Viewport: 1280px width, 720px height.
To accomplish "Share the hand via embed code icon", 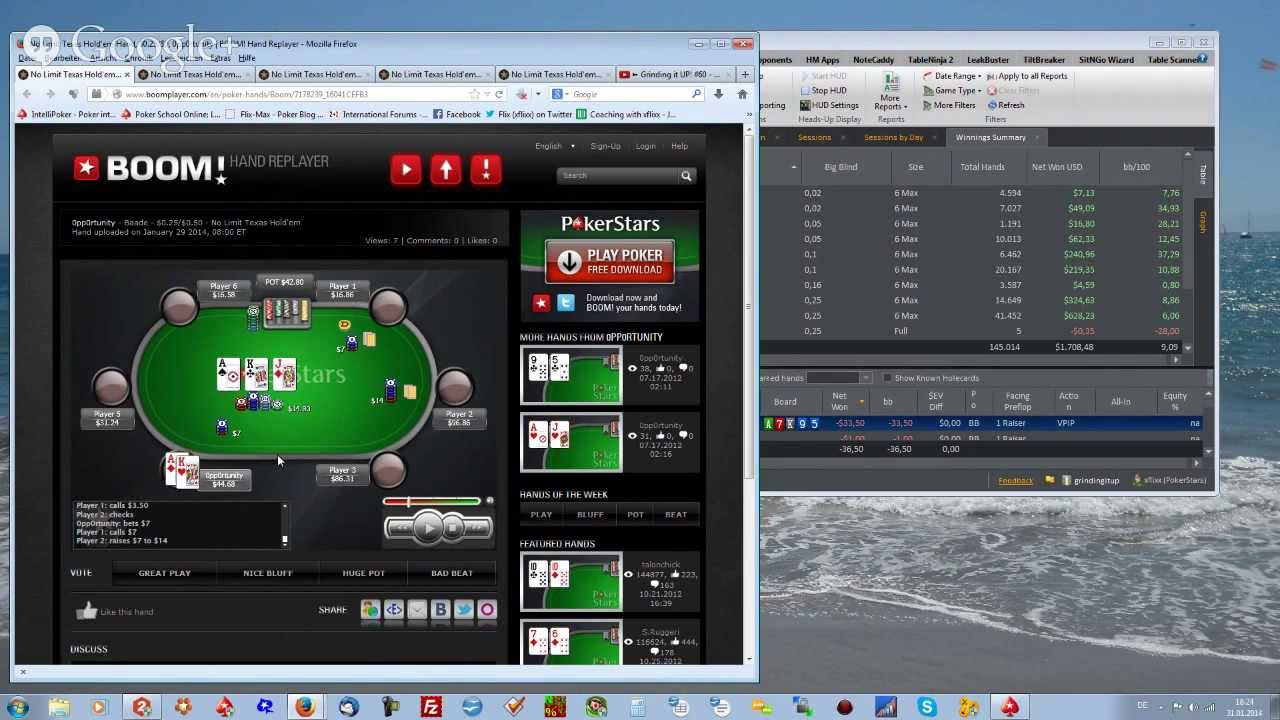I will pyautogui.click(x=394, y=609).
